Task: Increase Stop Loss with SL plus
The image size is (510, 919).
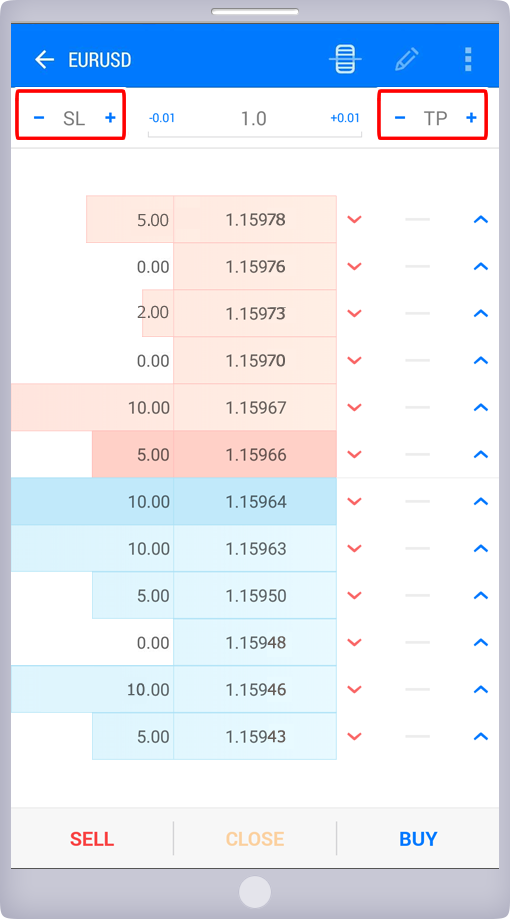Action: pyautogui.click(x=110, y=118)
